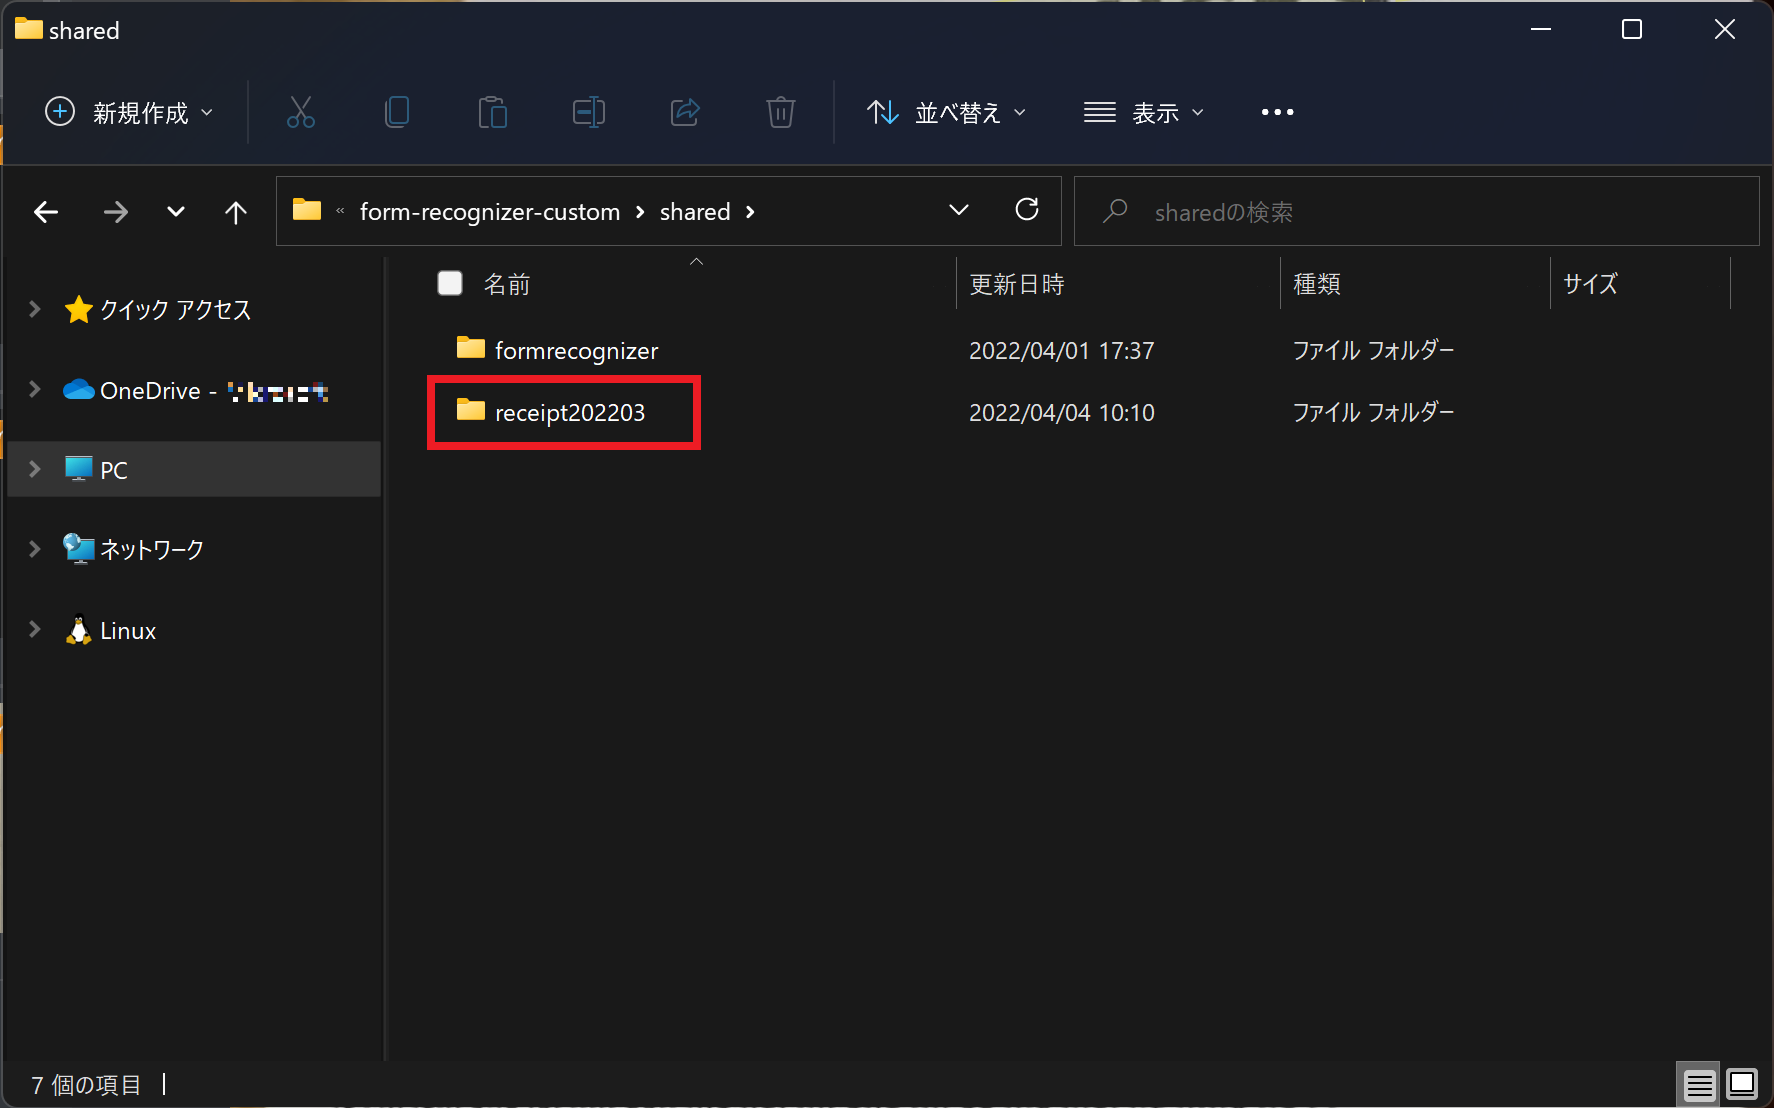Click the Cut scissors icon in the toolbar

(300, 112)
